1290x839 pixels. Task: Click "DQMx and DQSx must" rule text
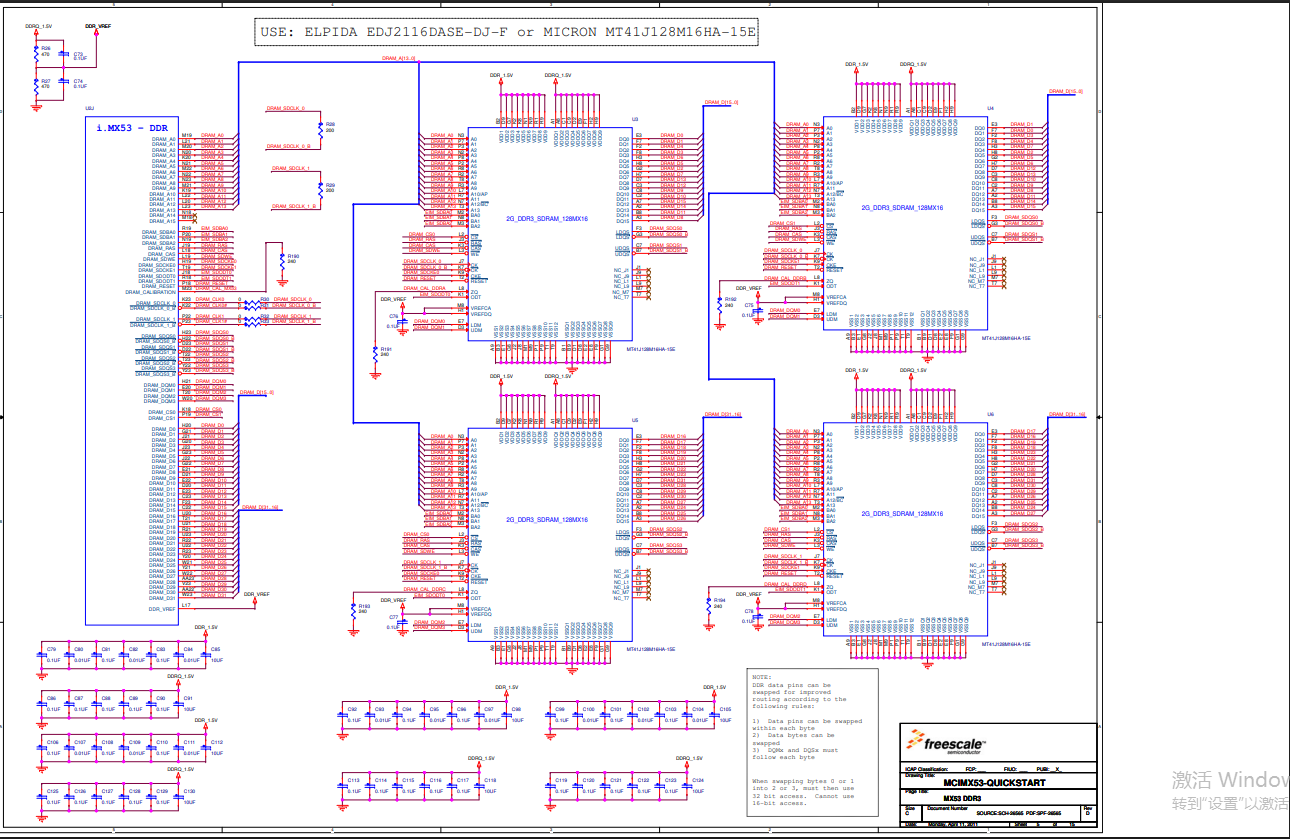point(802,750)
